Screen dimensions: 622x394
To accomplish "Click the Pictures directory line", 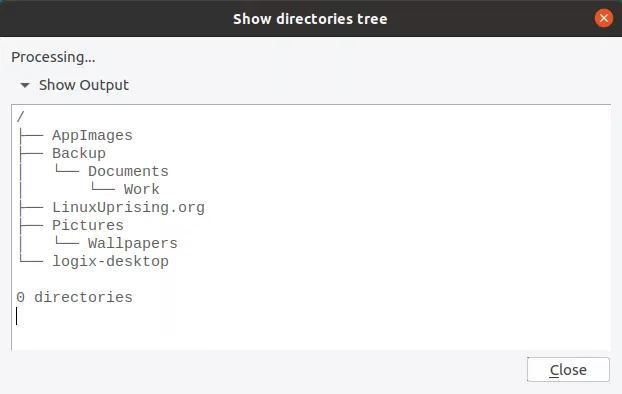I will point(88,225).
